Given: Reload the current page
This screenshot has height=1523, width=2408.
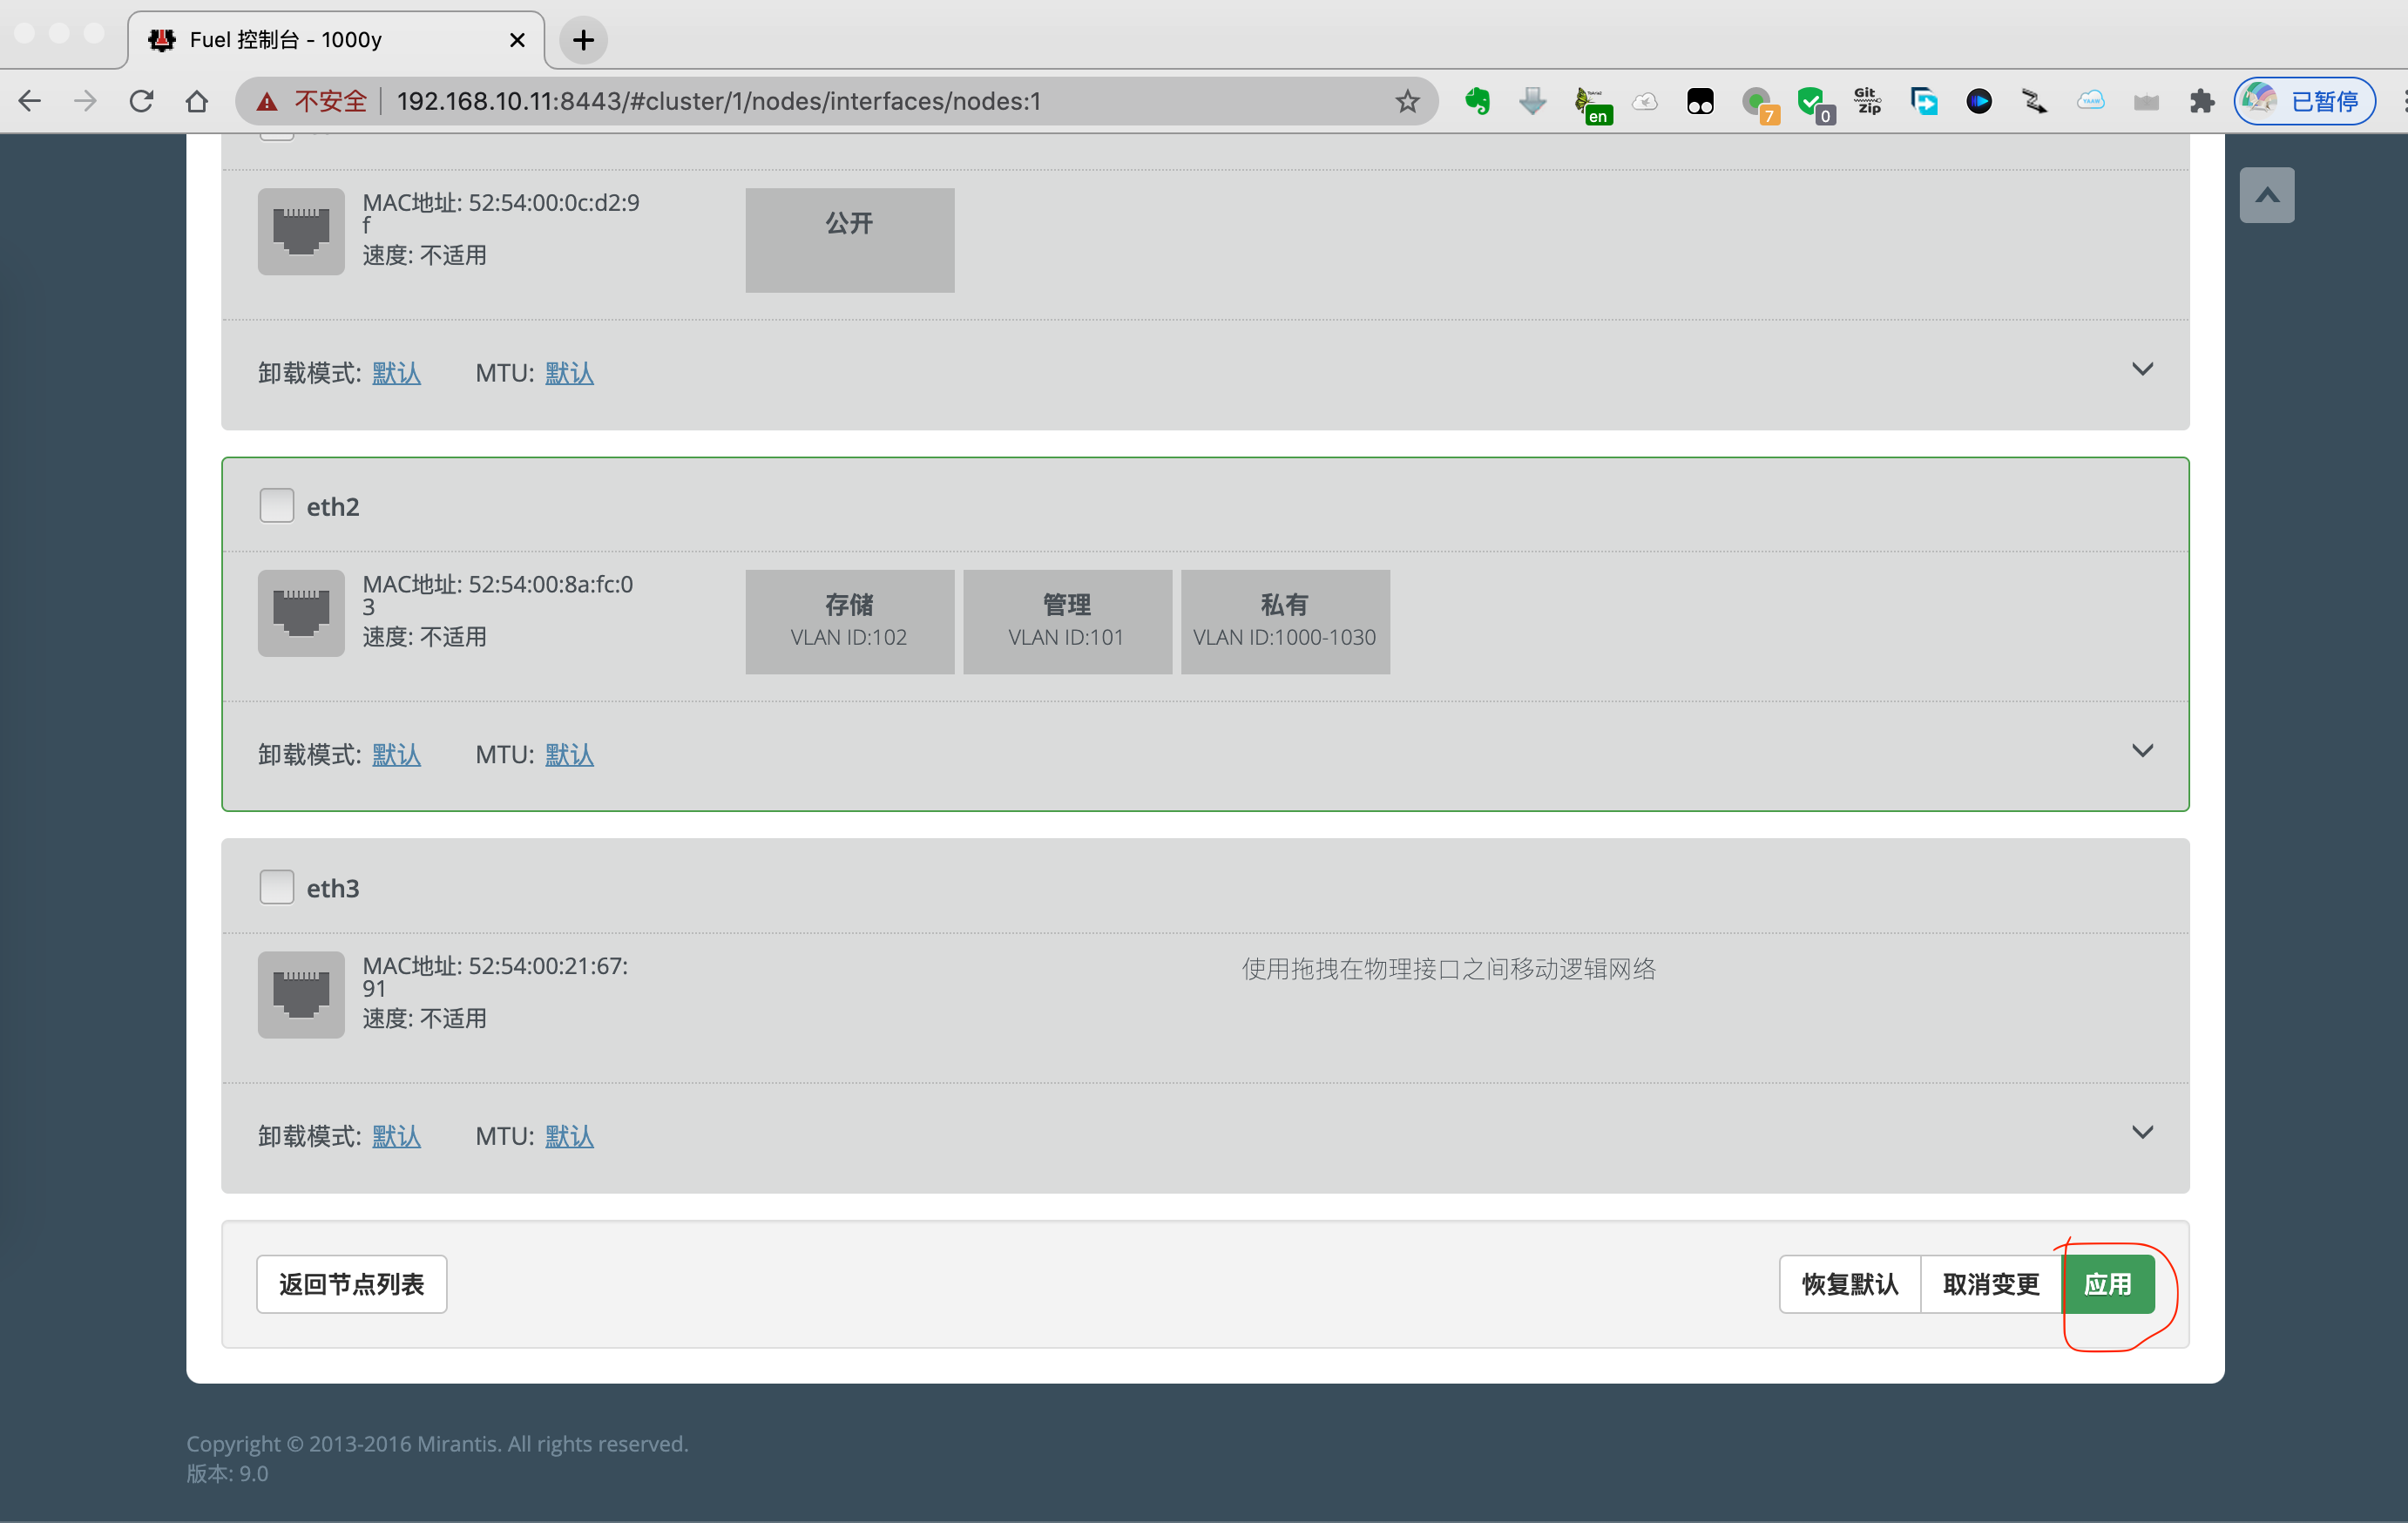Looking at the screenshot, I should [141, 101].
